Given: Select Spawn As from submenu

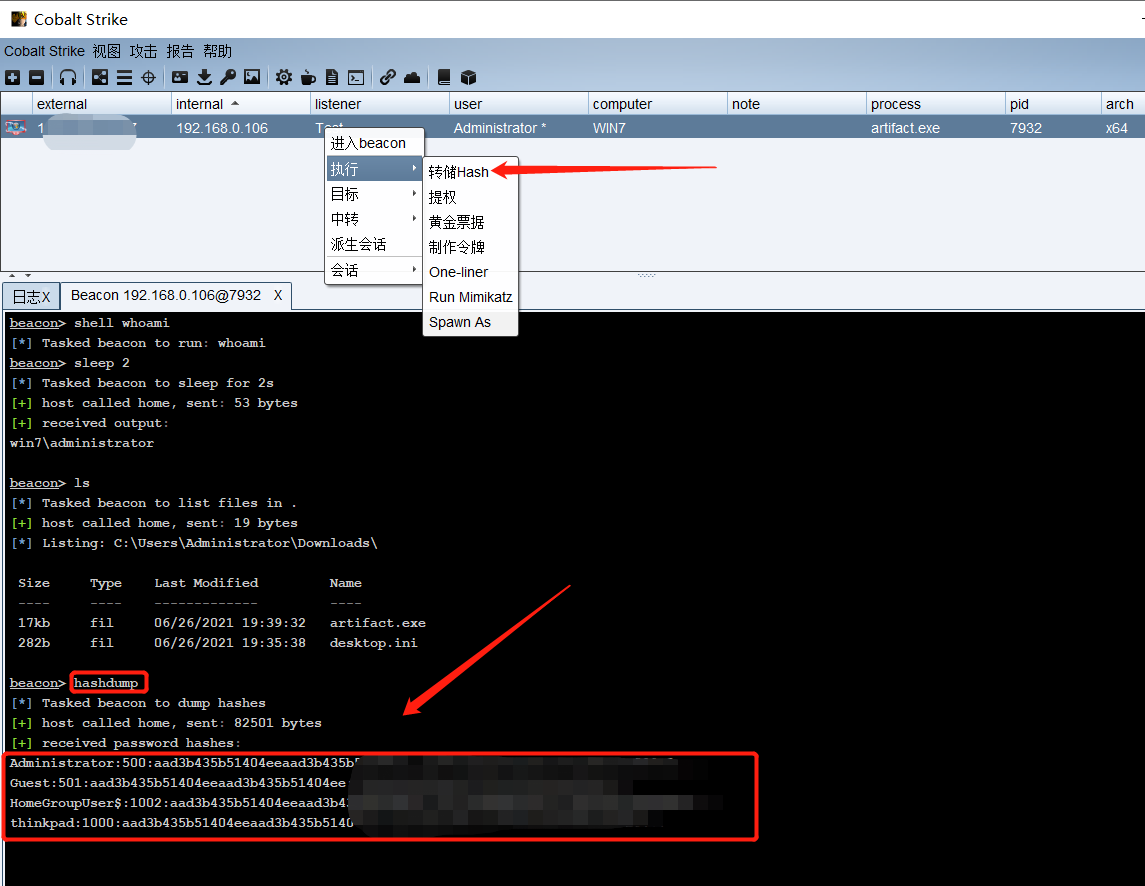Looking at the screenshot, I should [470, 322].
